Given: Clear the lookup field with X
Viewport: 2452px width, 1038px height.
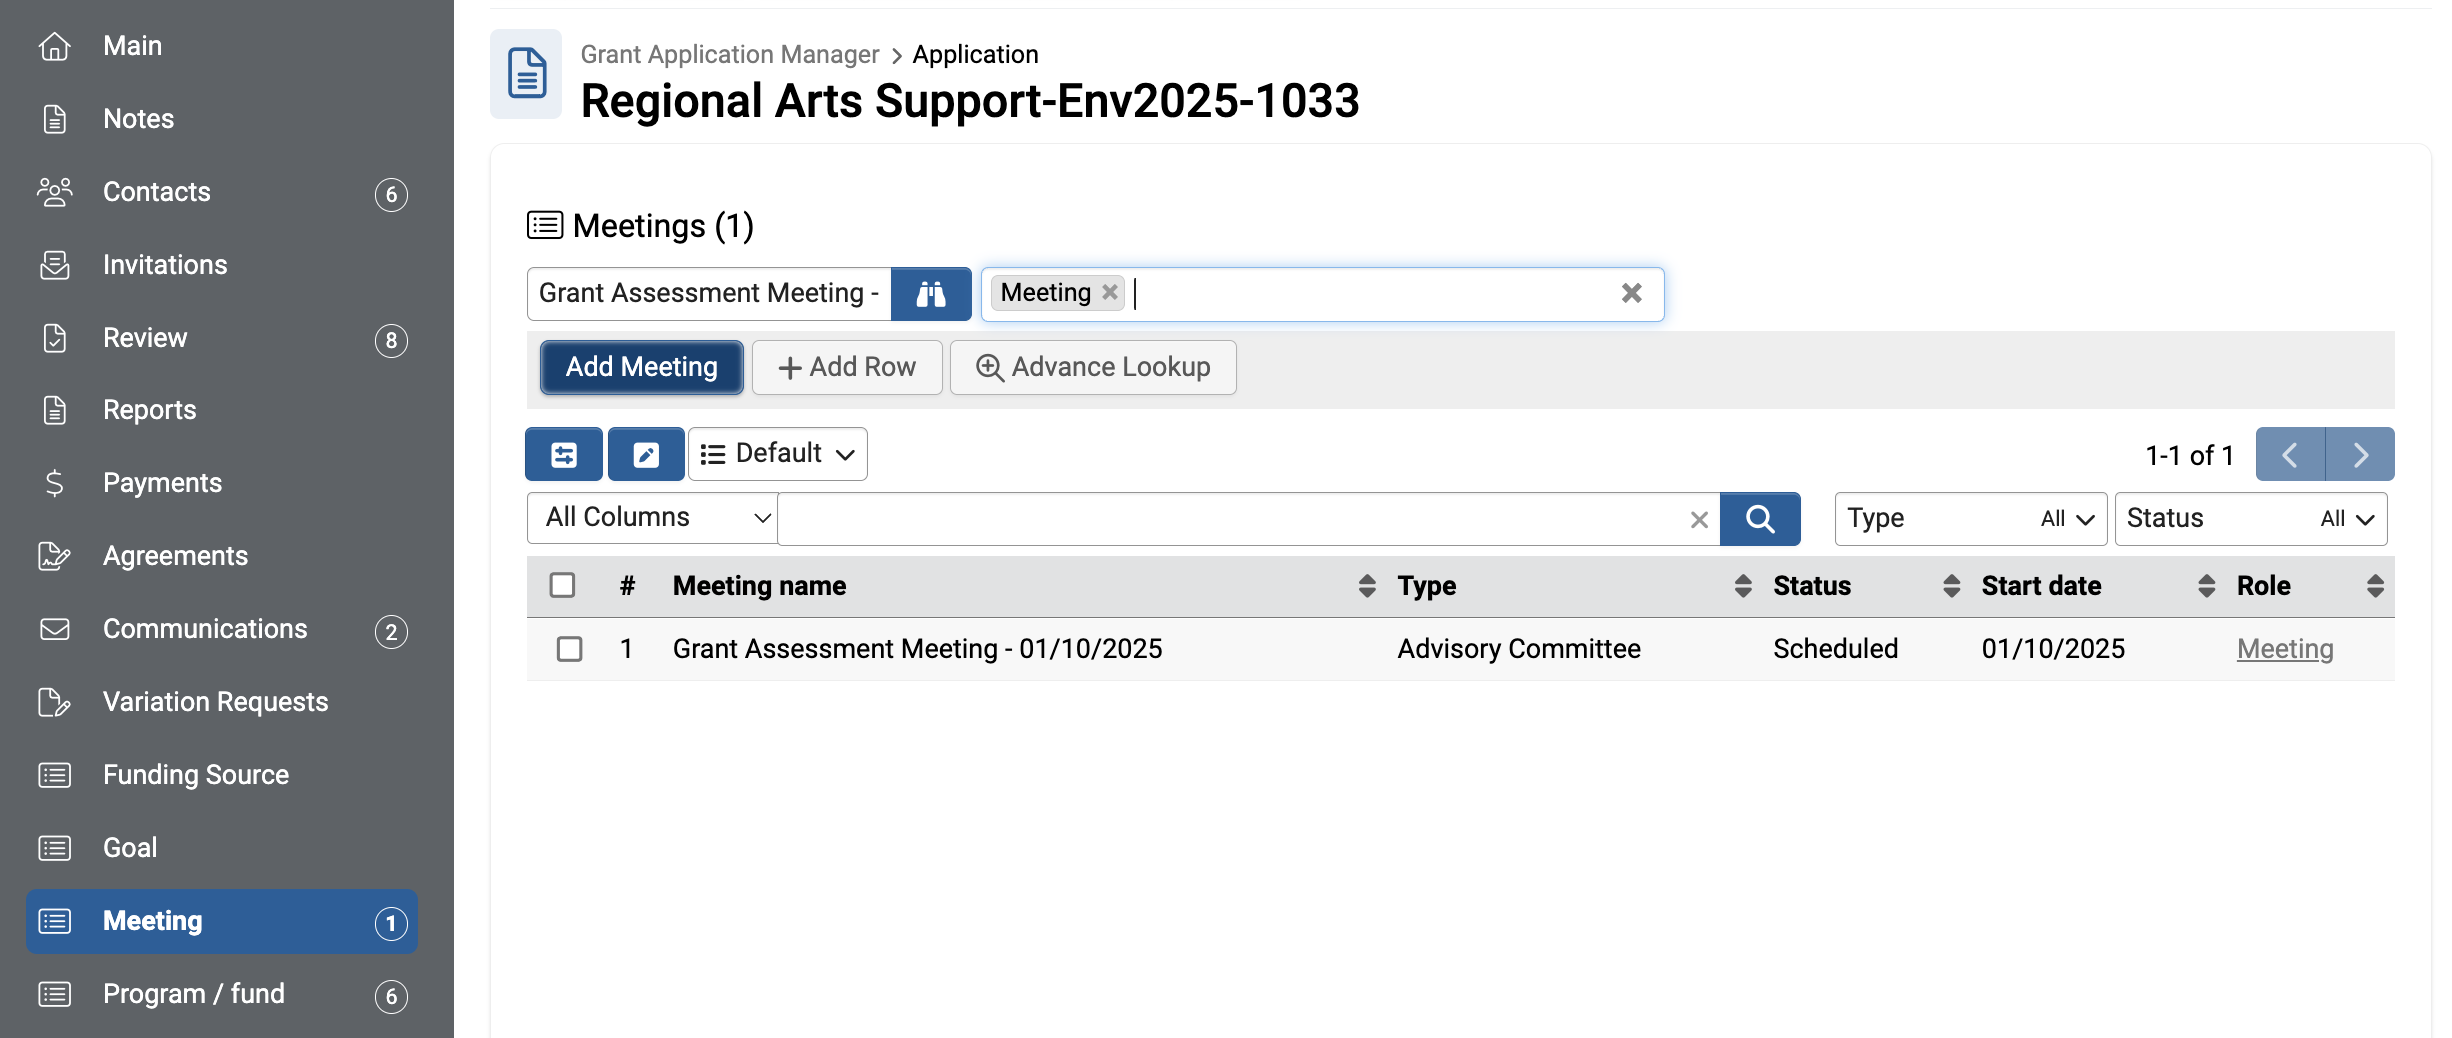Looking at the screenshot, I should pos(1631,293).
